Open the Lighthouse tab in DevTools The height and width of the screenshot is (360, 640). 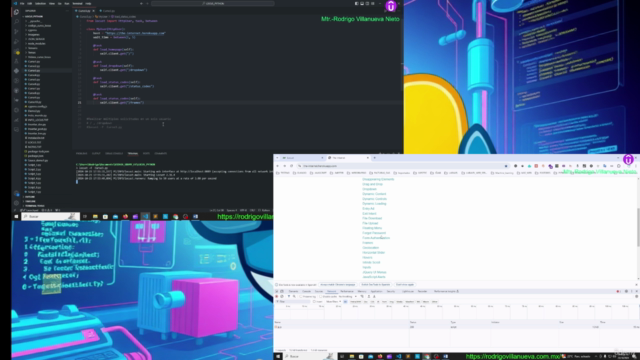(x=407, y=291)
